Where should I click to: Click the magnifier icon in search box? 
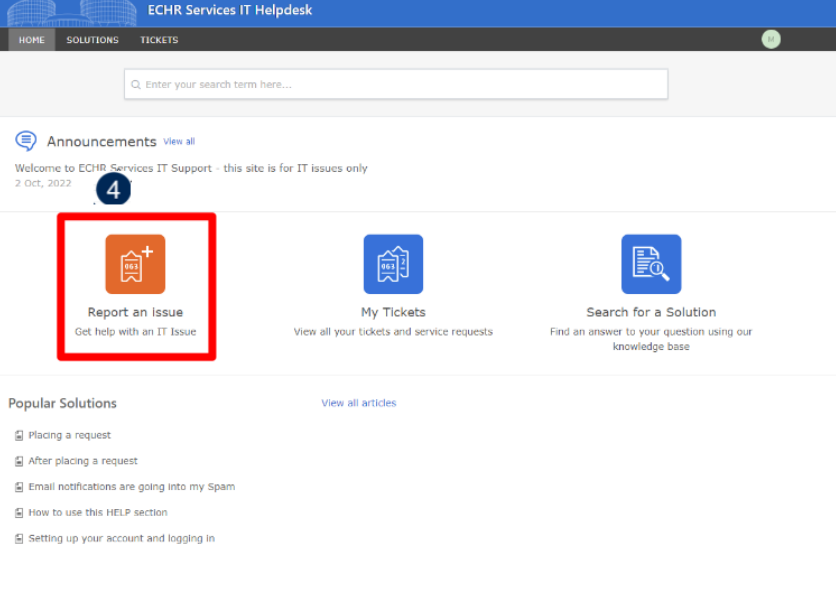(x=136, y=85)
